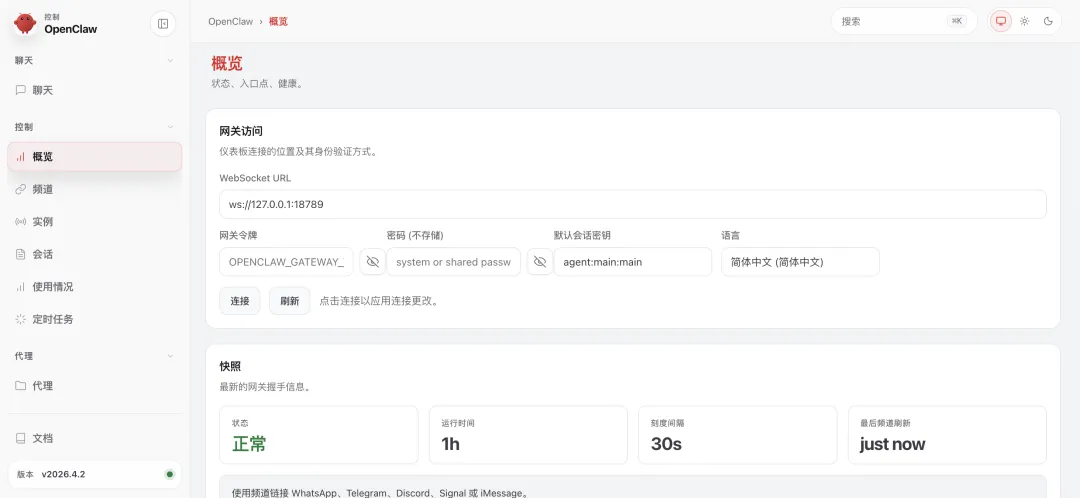Switch to dark theme moon icon

pos(1048,21)
